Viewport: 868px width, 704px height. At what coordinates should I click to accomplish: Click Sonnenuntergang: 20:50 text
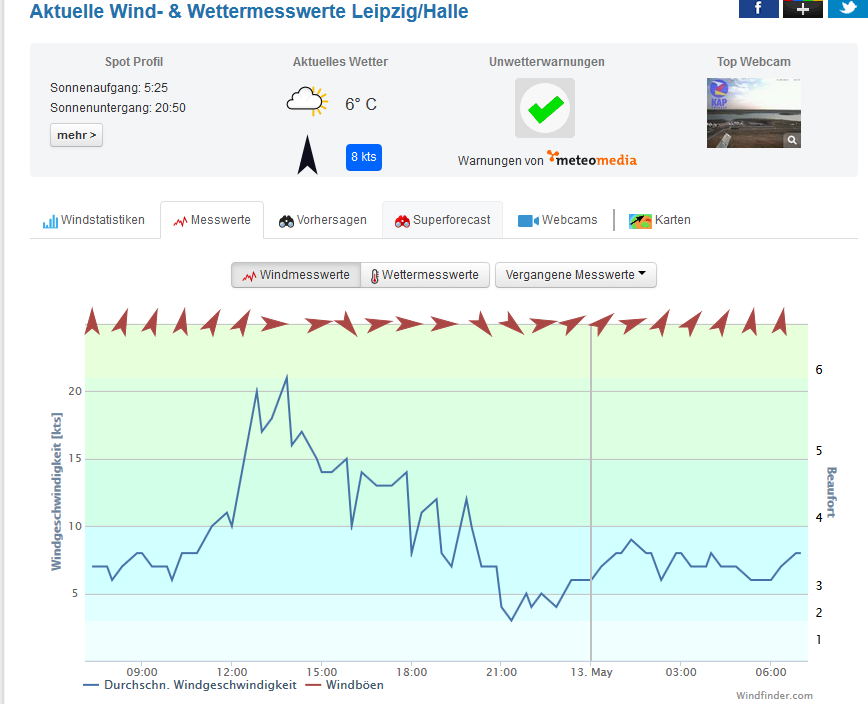[118, 108]
